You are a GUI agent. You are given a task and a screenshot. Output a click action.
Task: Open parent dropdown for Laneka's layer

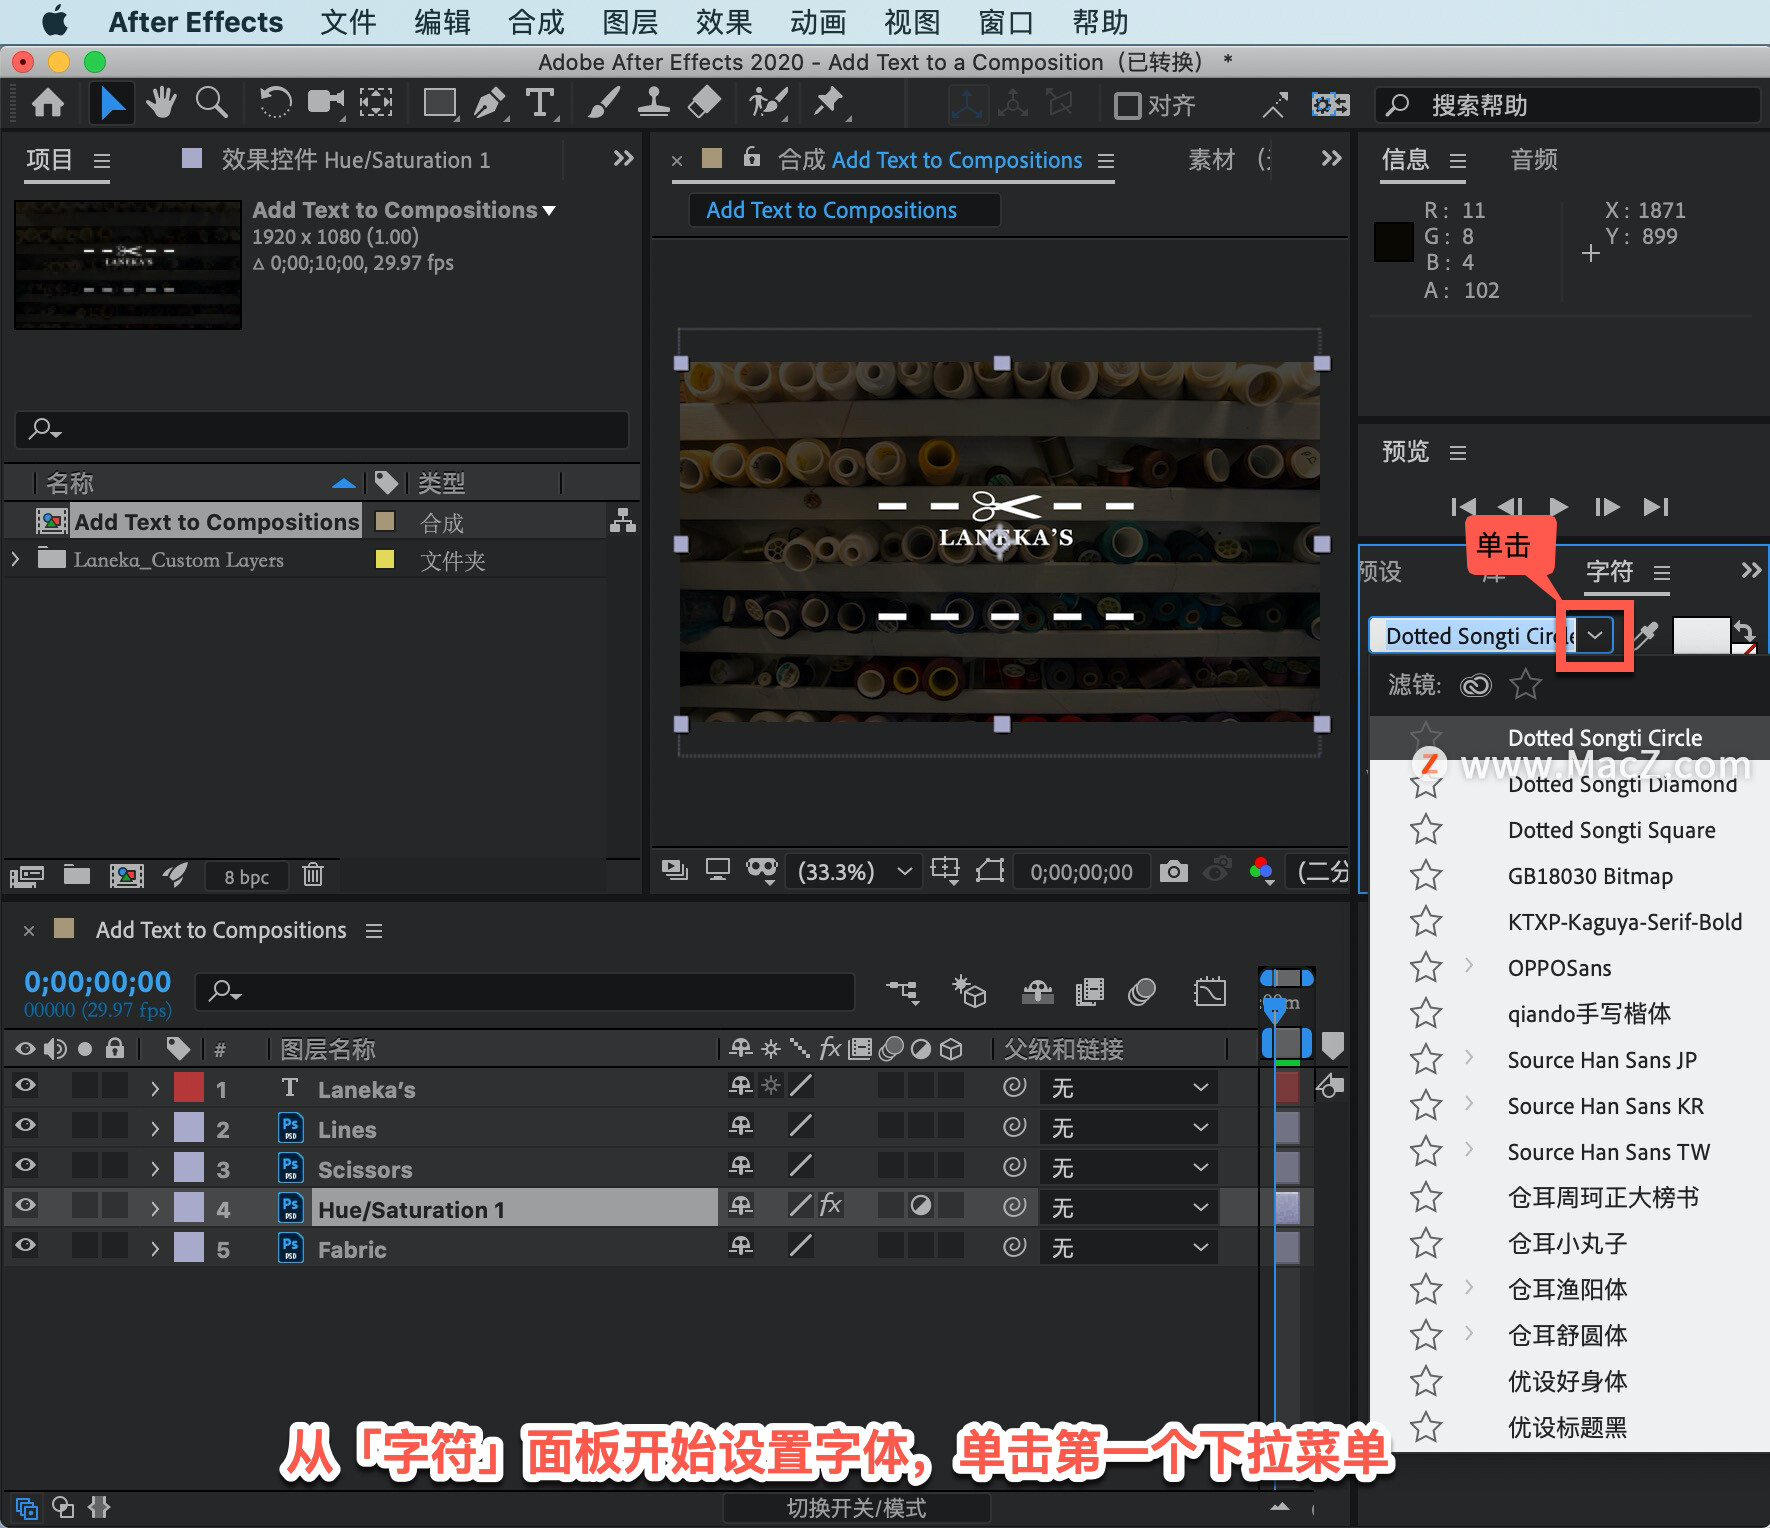[x=1128, y=1087]
